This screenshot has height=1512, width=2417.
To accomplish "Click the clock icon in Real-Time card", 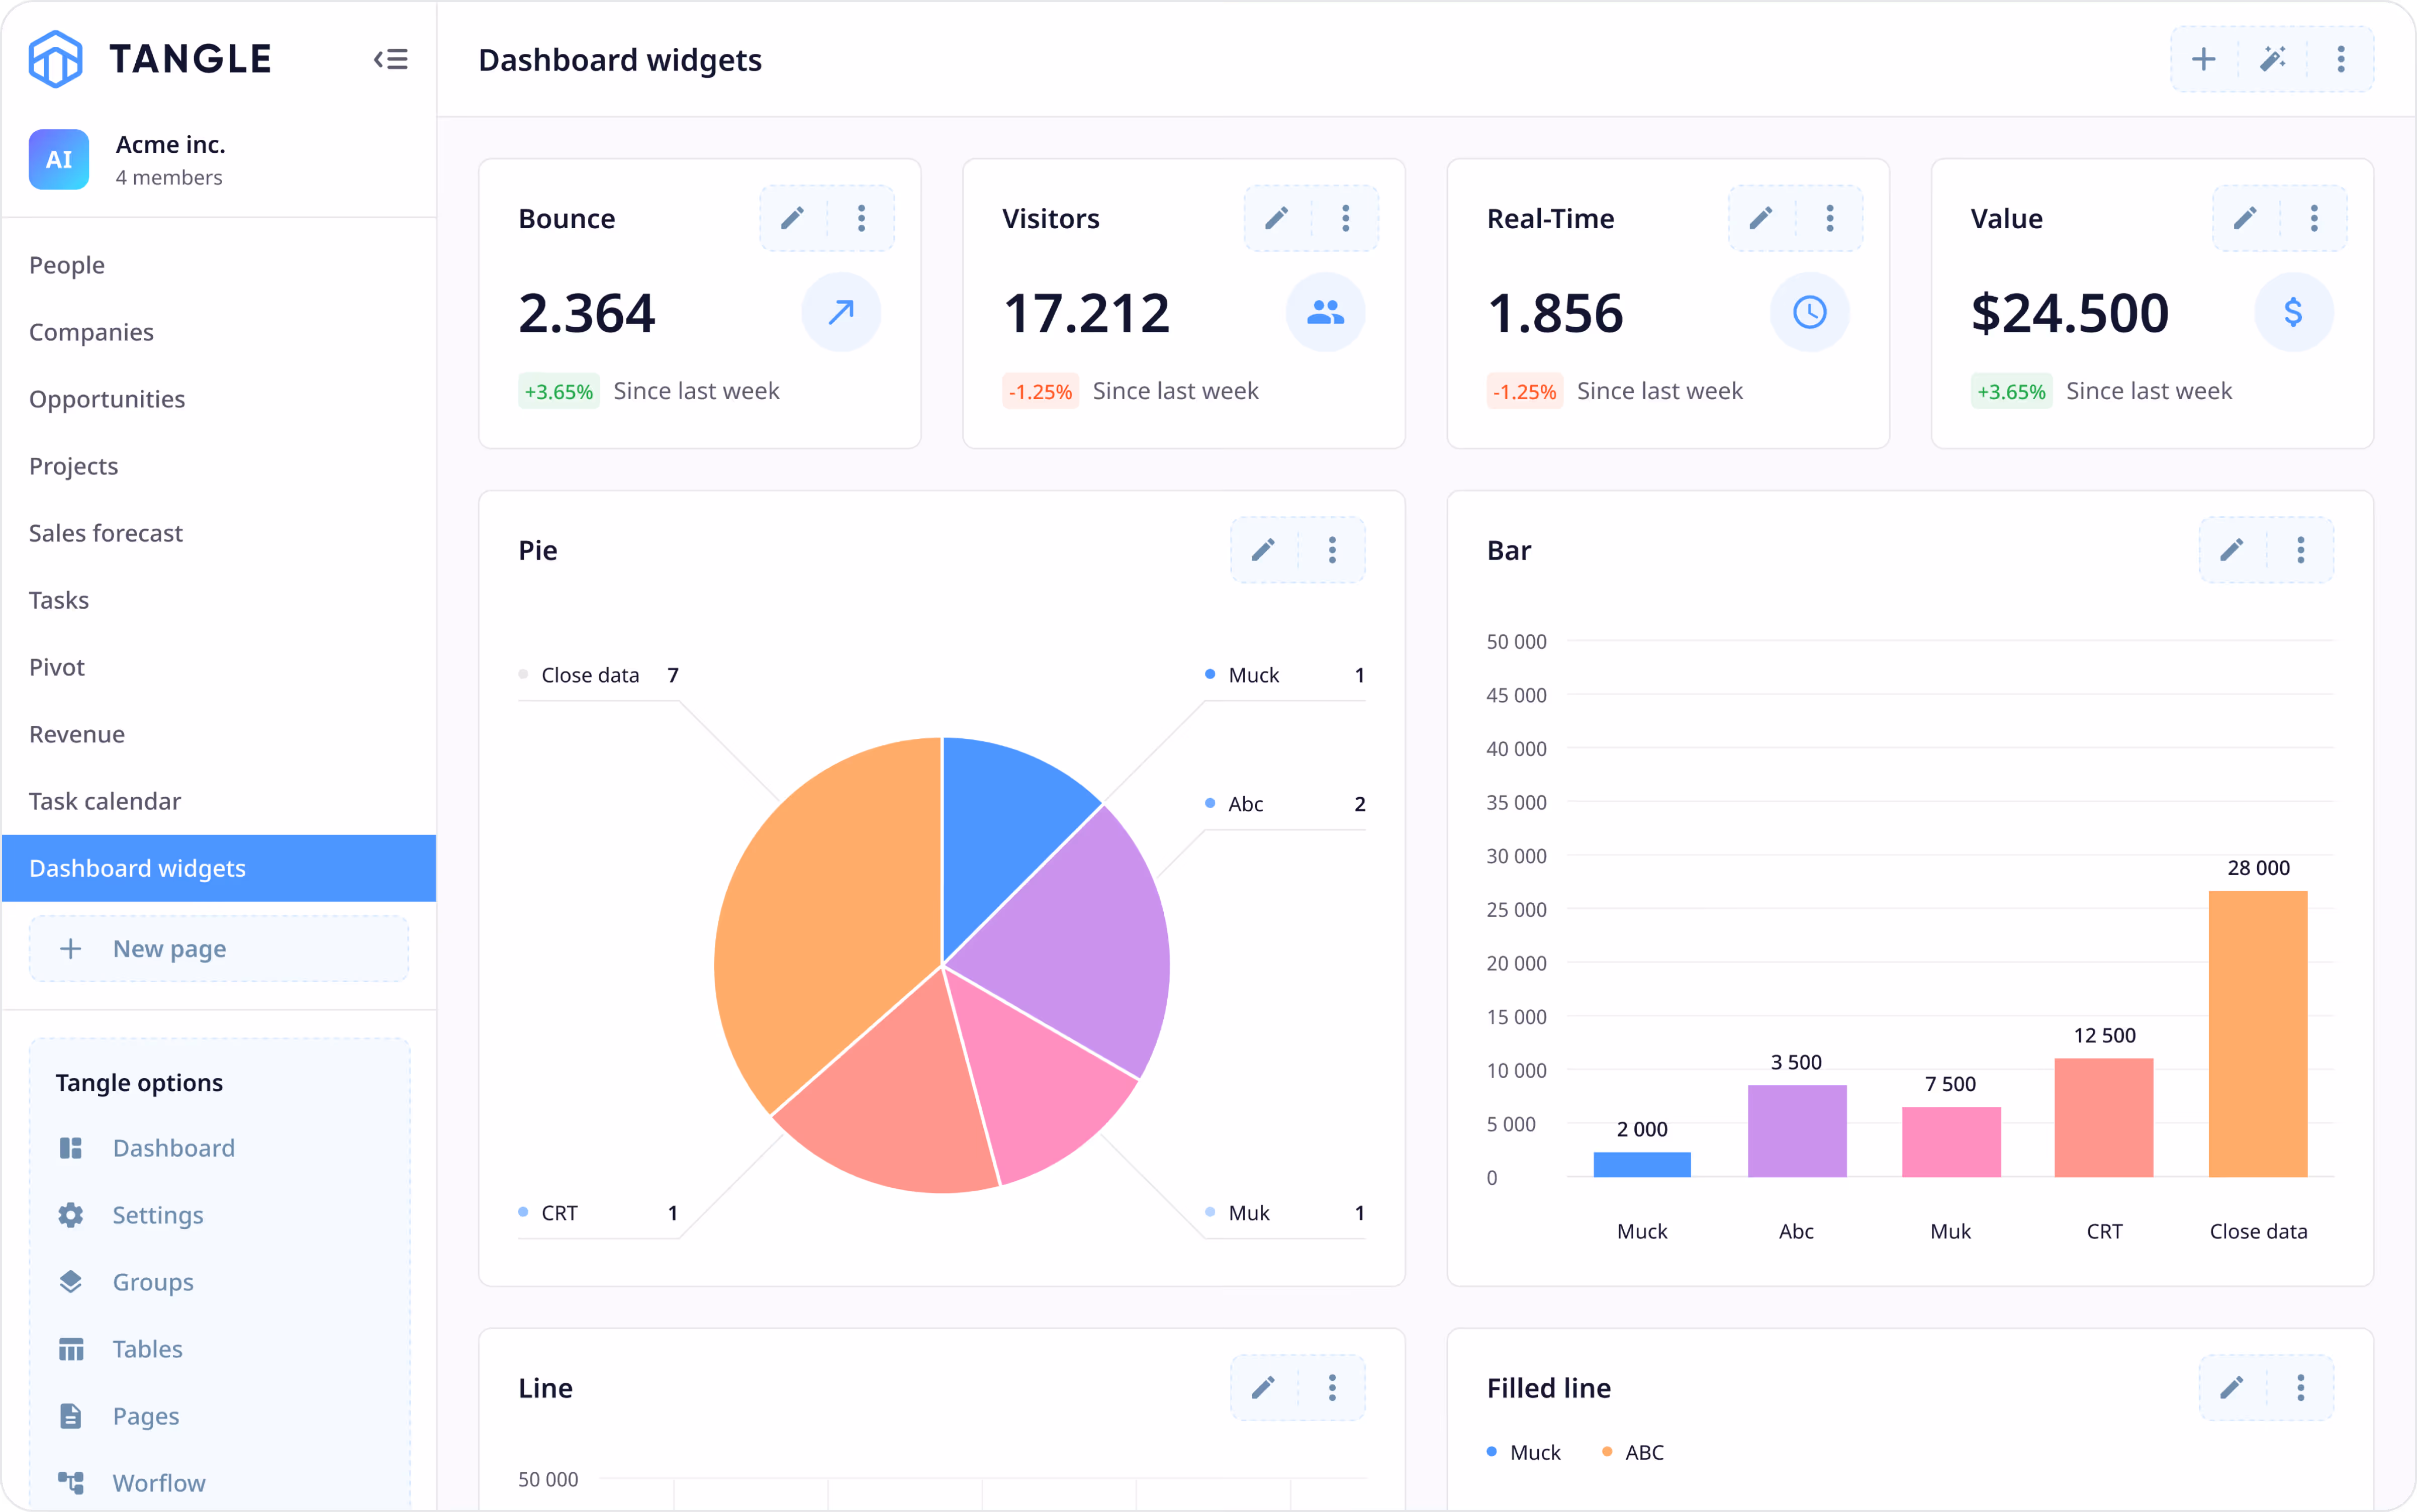I will pyautogui.click(x=1809, y=313).
